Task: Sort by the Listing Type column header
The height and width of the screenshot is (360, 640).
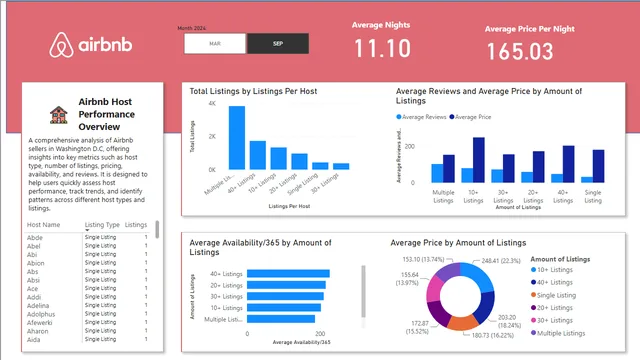Action: pyautogui.click(x=102, y=225)
